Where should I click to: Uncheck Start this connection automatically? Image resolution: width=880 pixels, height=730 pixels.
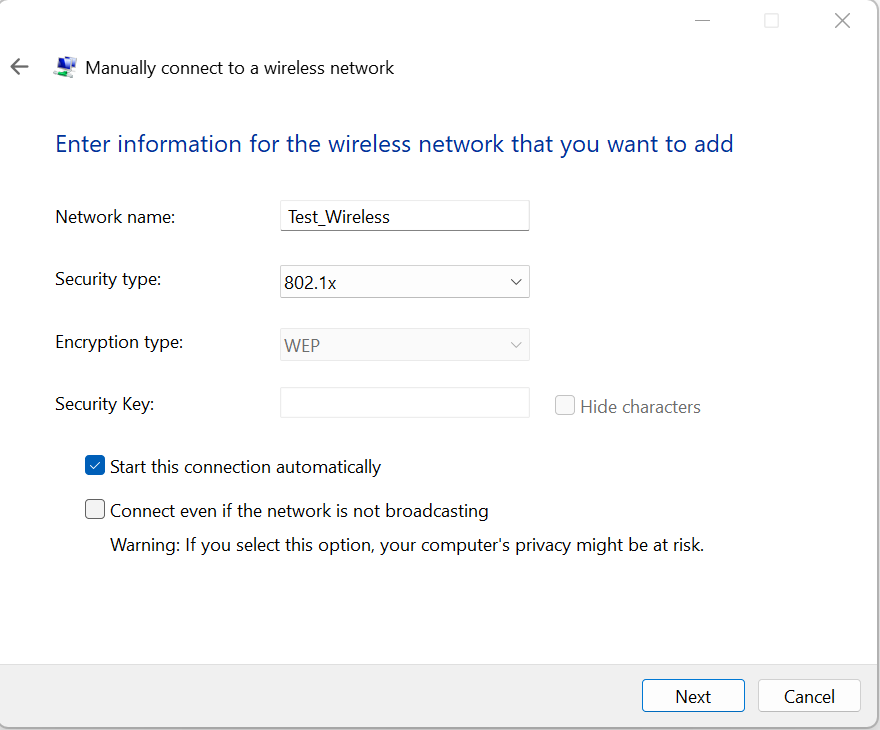[x=95, y=465]
